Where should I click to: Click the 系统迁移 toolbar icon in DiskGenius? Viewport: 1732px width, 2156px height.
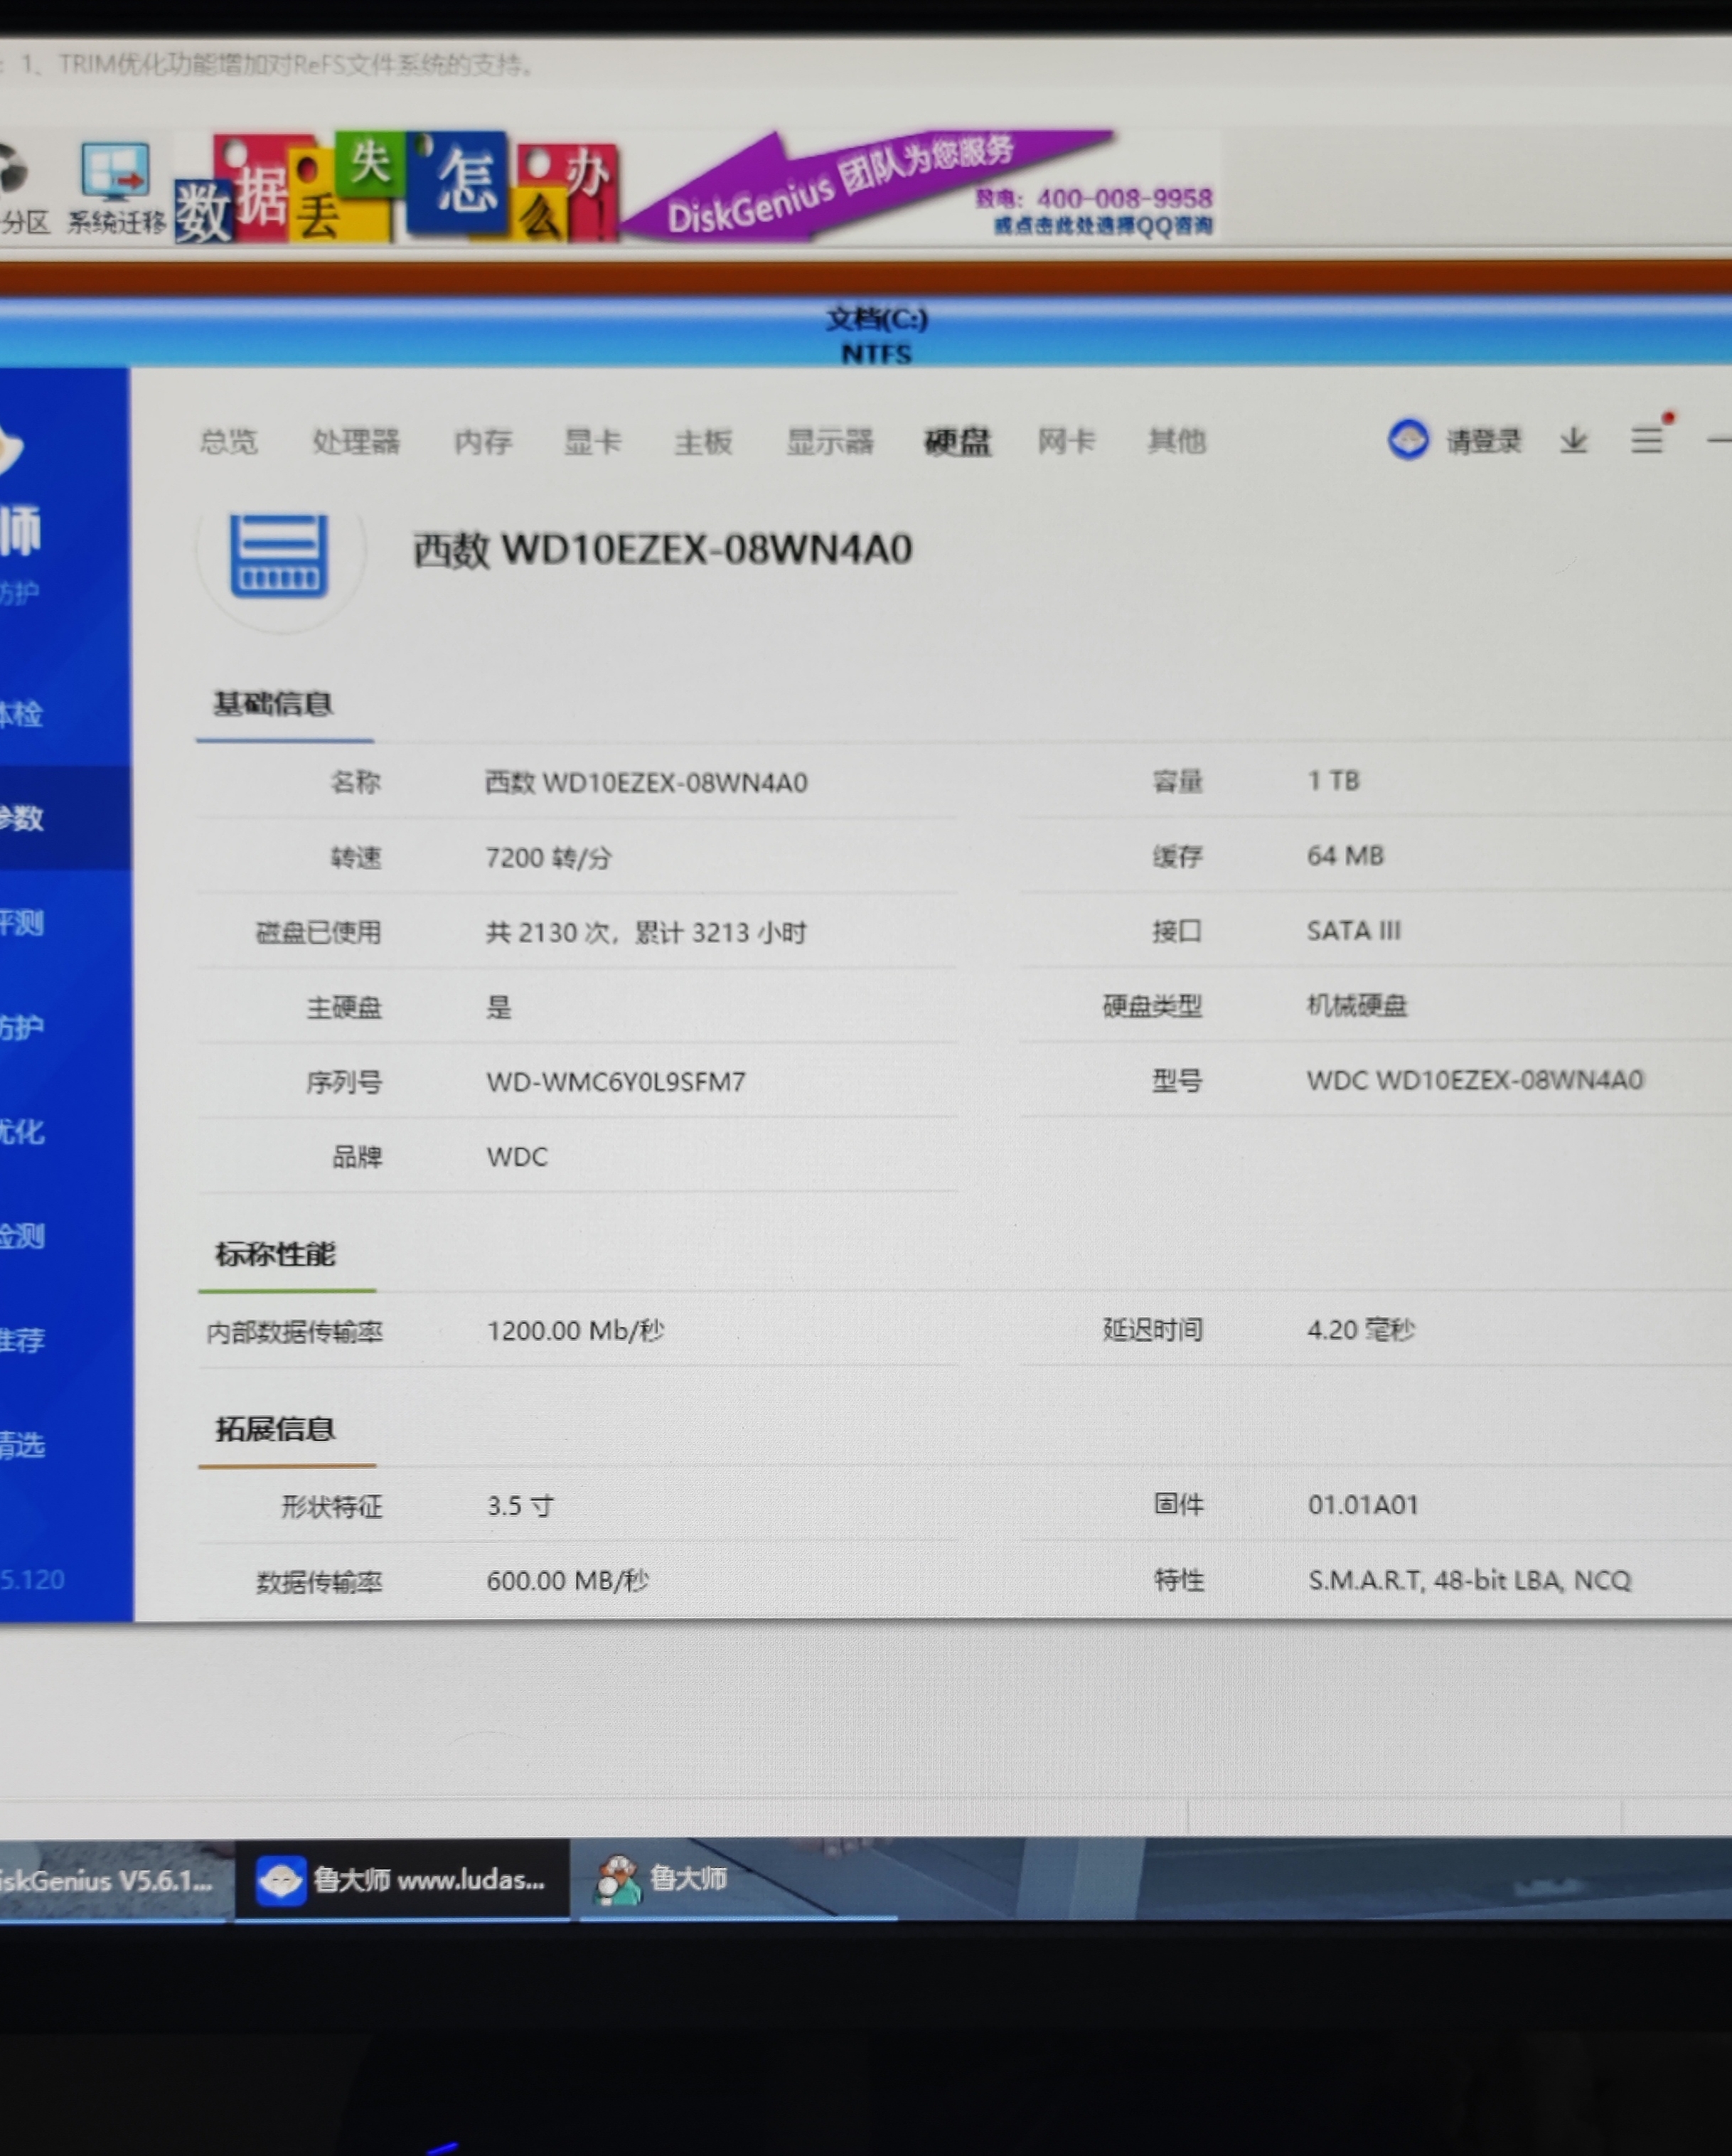pos(116,188)
